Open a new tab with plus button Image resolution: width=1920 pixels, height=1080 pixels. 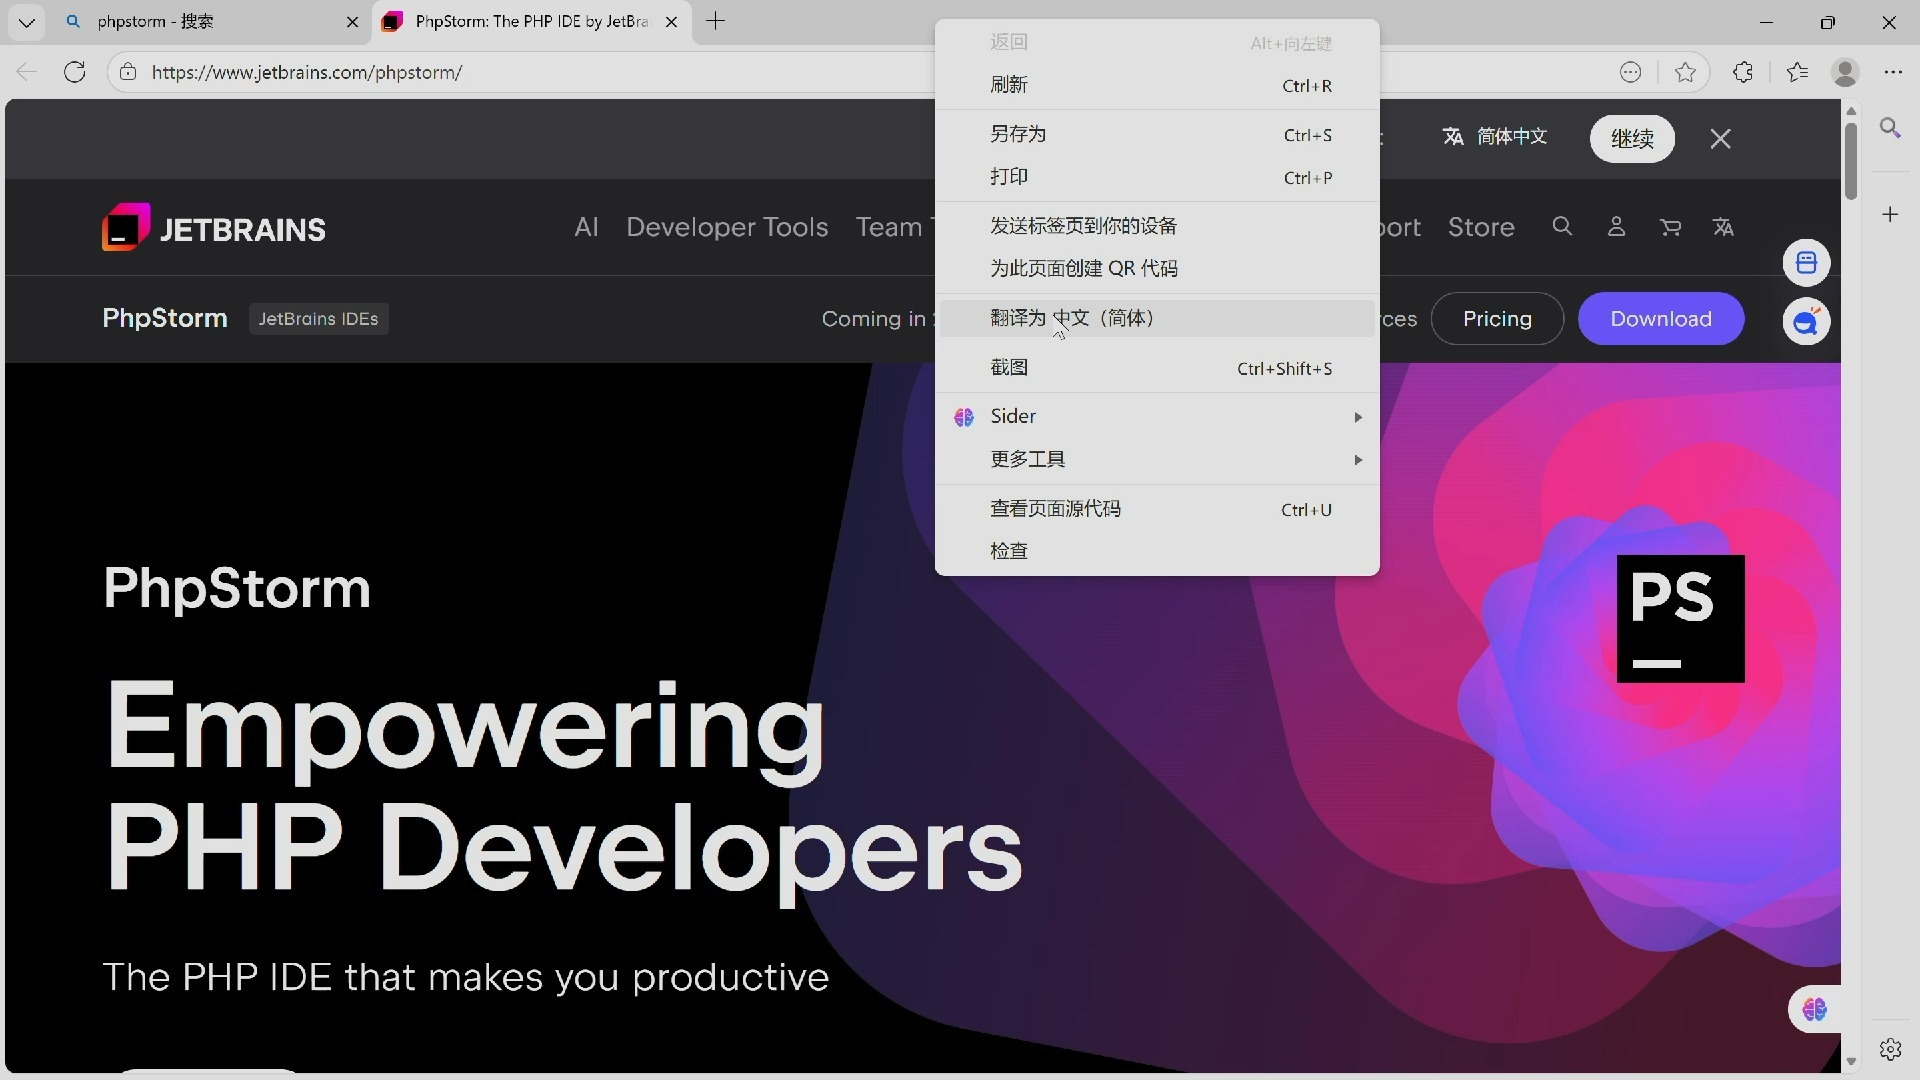tap(715, 21)
